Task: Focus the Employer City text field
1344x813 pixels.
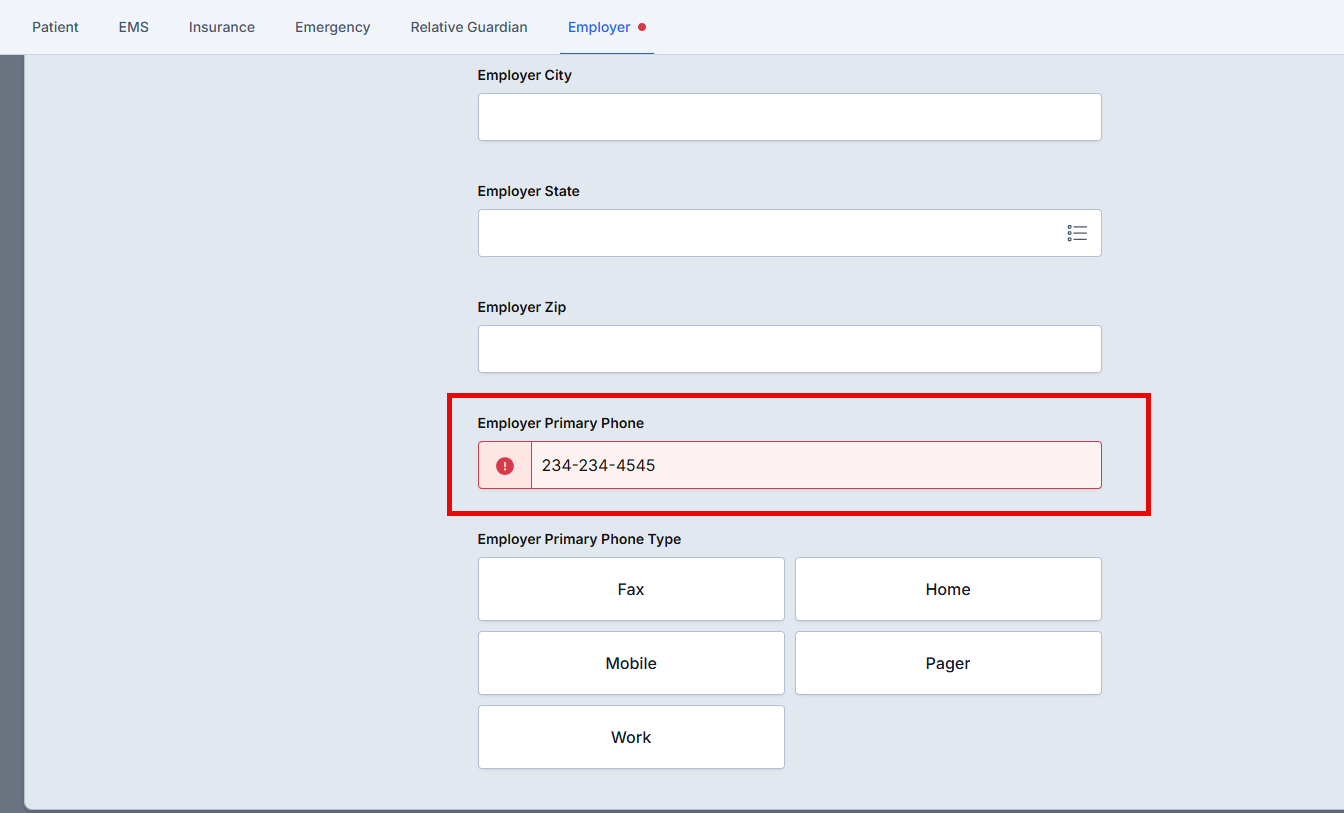Action: pos(789,117)
